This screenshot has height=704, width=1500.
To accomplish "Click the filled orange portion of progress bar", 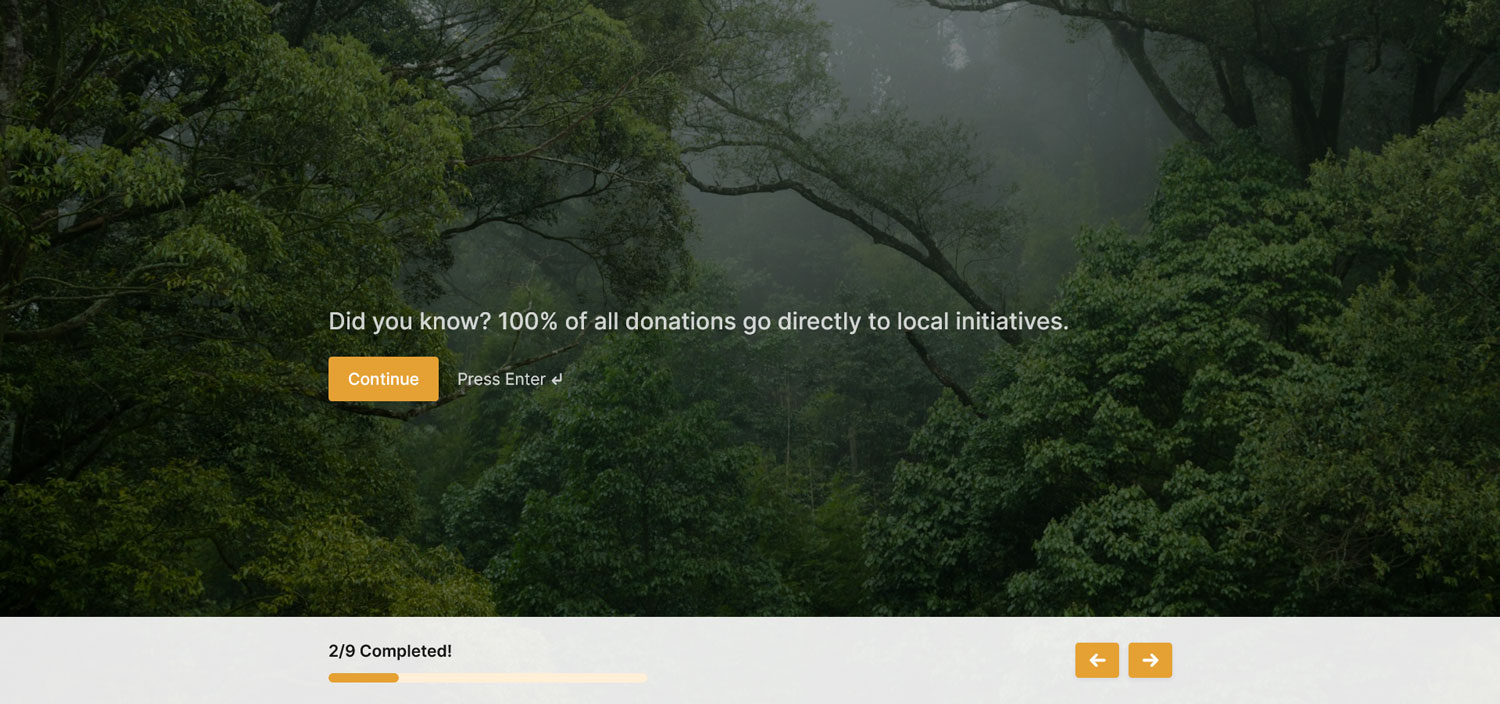I will [363, 678].
